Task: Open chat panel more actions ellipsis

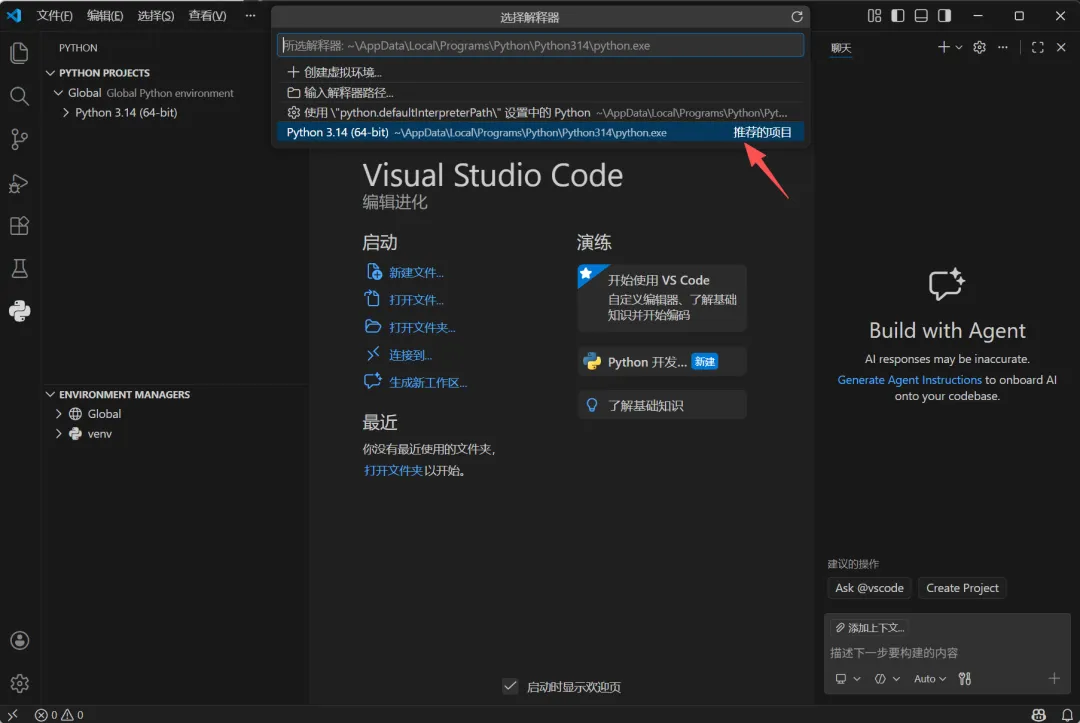Action: [x=1003, y=47]
